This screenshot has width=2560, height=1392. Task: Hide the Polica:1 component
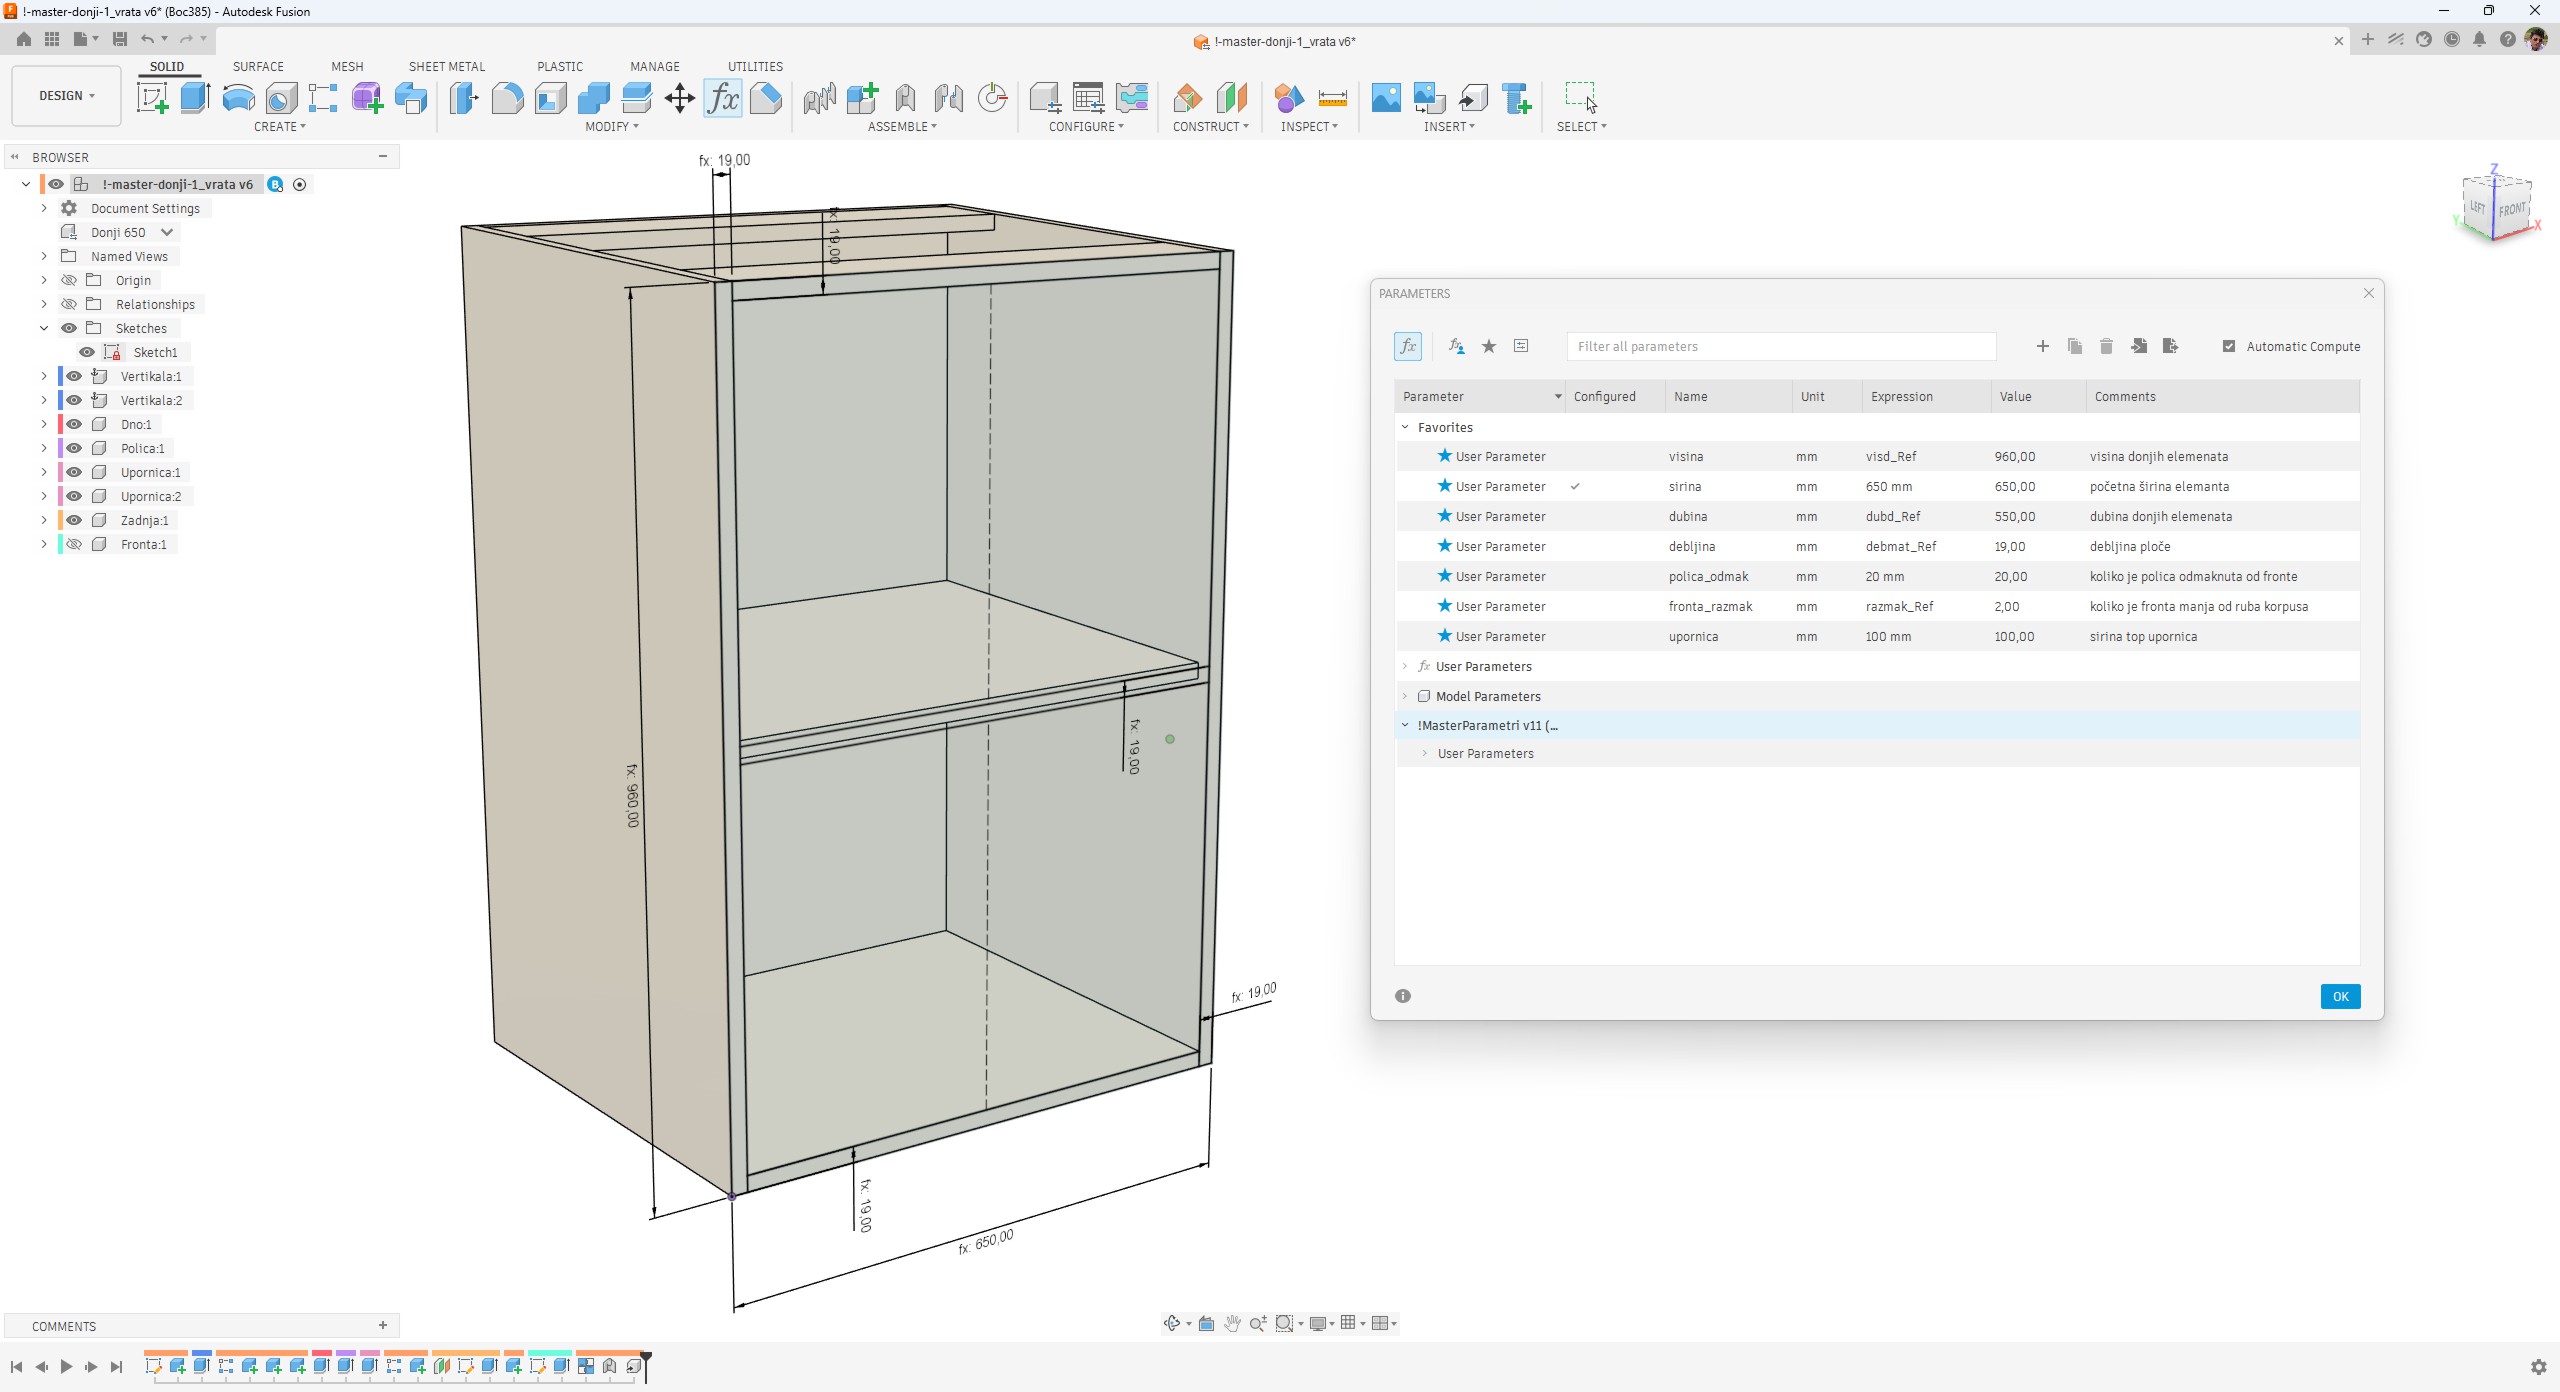coord(74,448)
